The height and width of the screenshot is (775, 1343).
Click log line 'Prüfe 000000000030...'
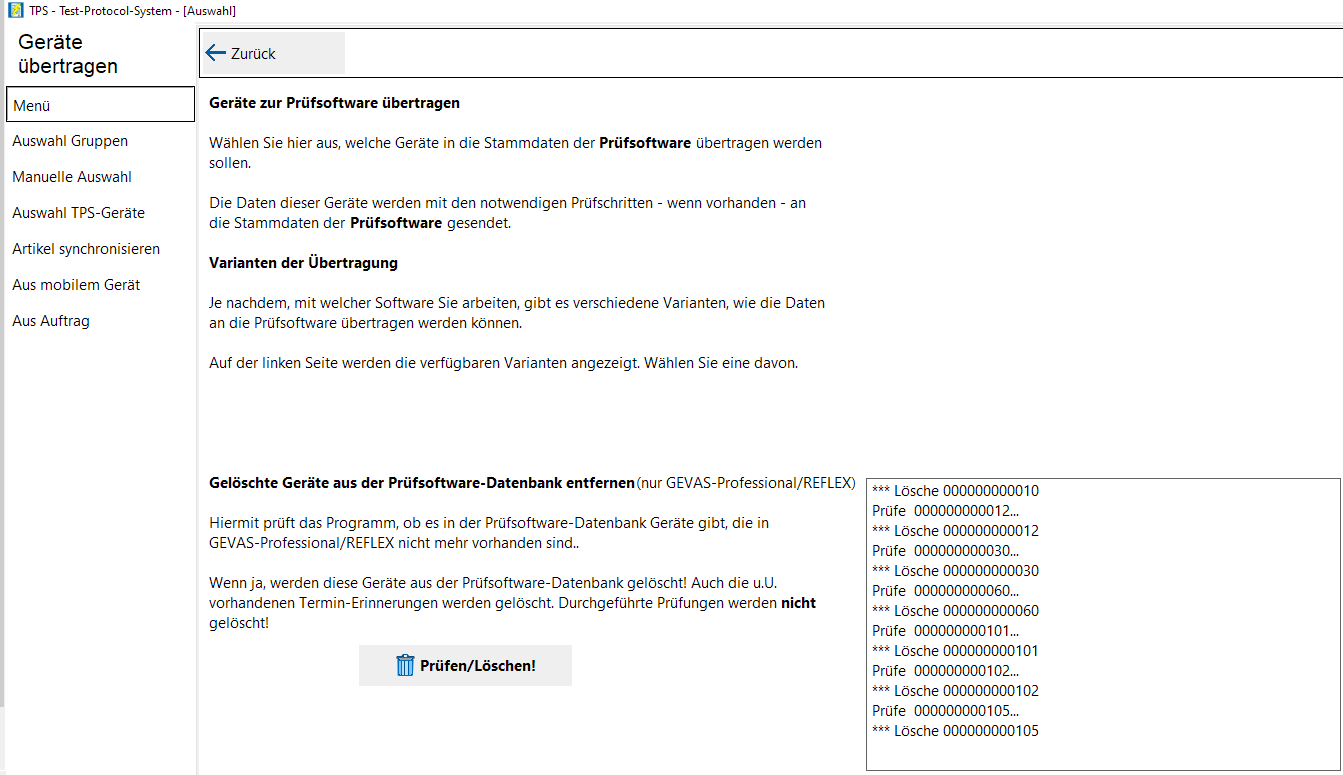945,551
